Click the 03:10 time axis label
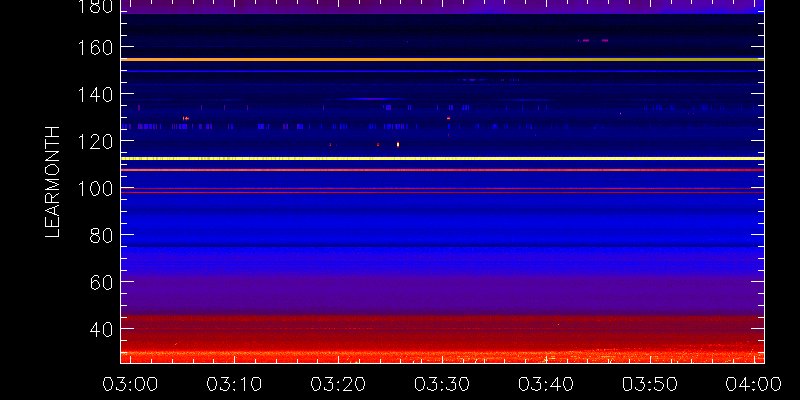Image resolution: width=800 pixels, height=400 pixels. 234,384
